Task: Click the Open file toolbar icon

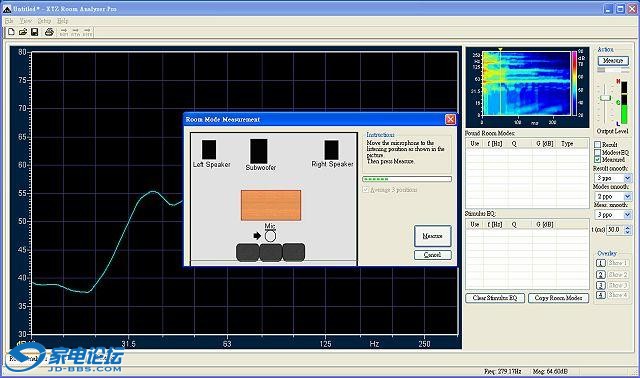Action: 23,32
